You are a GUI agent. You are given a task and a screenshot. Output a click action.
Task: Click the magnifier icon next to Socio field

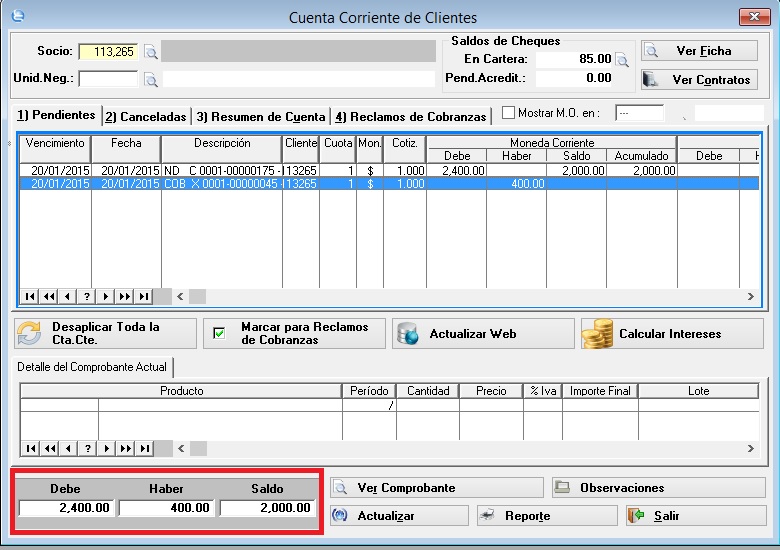point(151,52)
